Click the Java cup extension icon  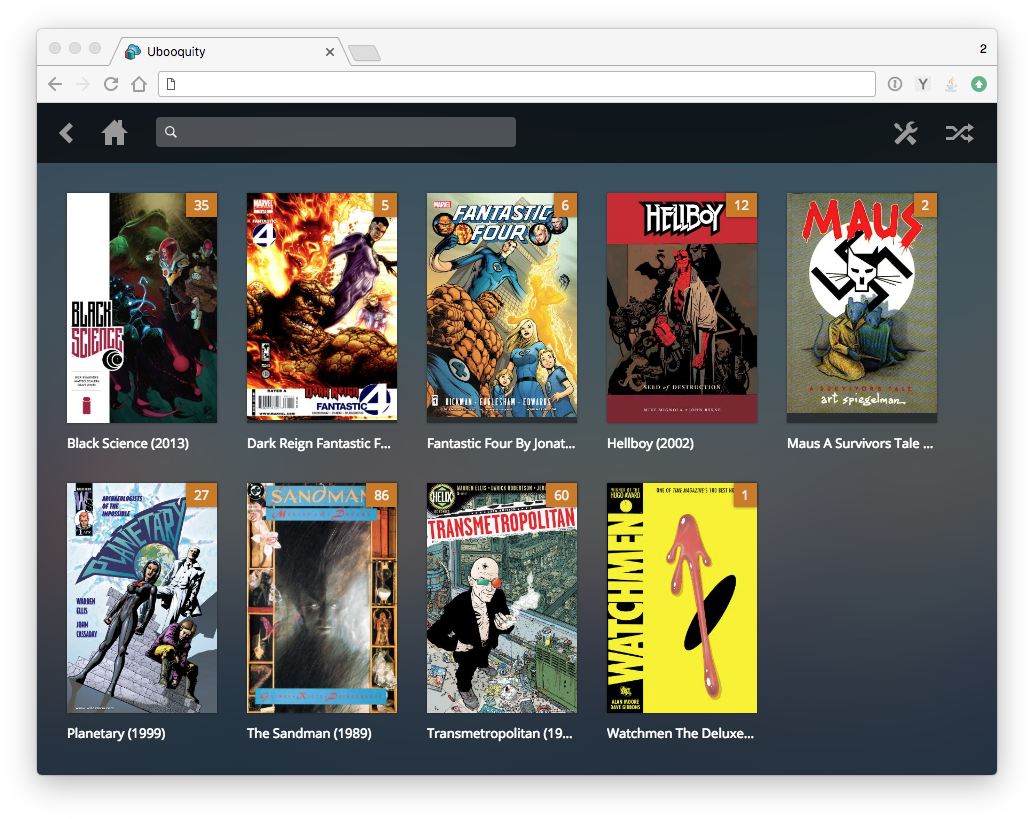tap(951, 84)
